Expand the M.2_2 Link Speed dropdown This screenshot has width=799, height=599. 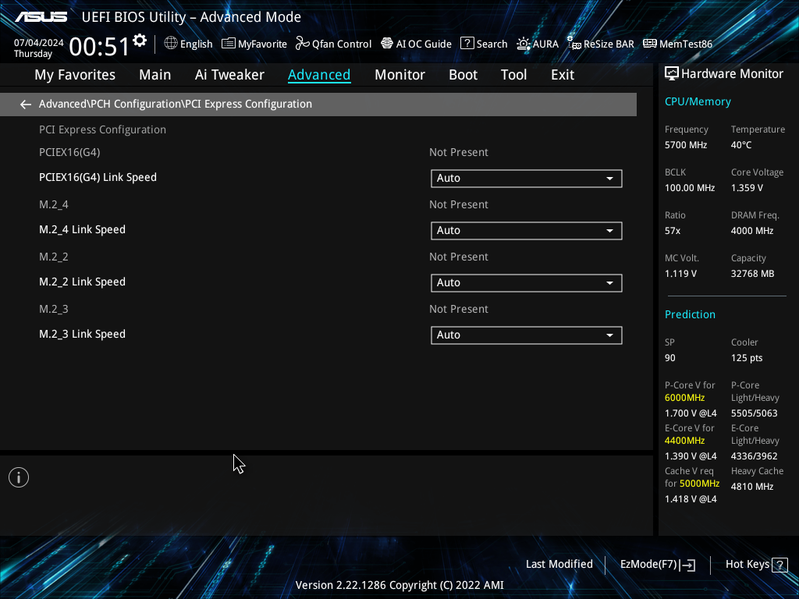pos(526,283)
